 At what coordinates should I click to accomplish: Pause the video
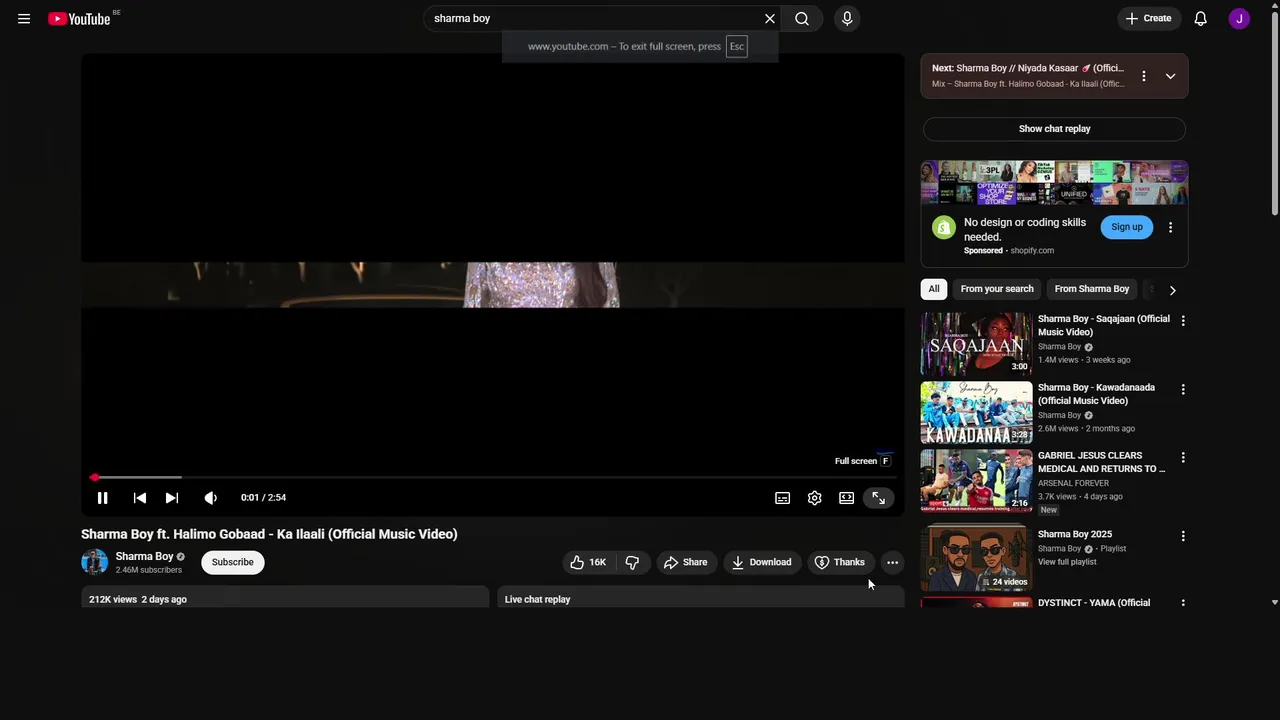(102, 498)
